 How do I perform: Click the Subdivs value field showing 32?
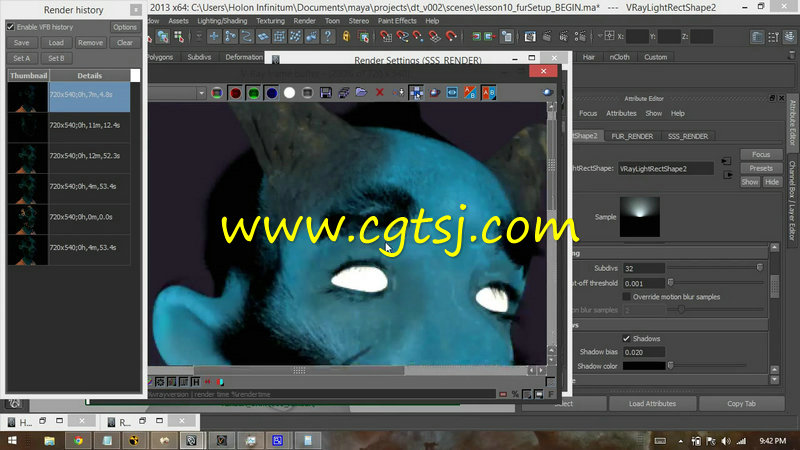tap(644, 268)
